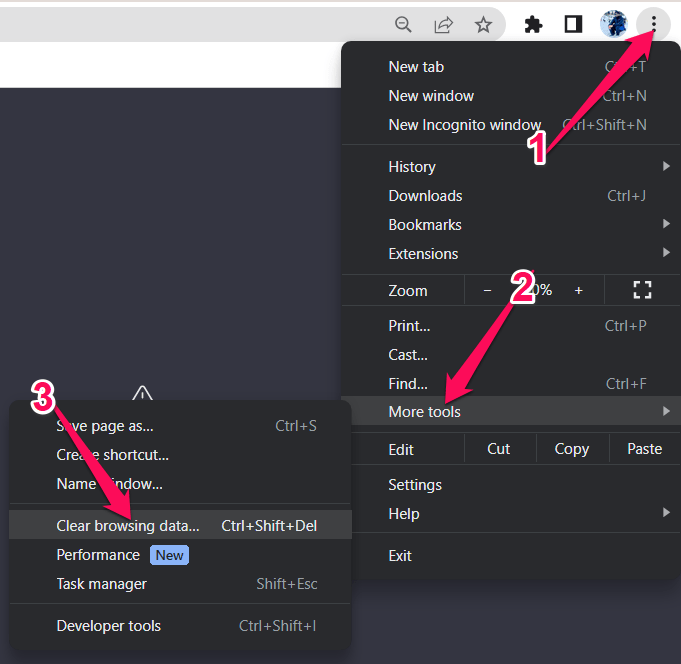
Task: Open New Incognito window
Action: coord(511,125)
